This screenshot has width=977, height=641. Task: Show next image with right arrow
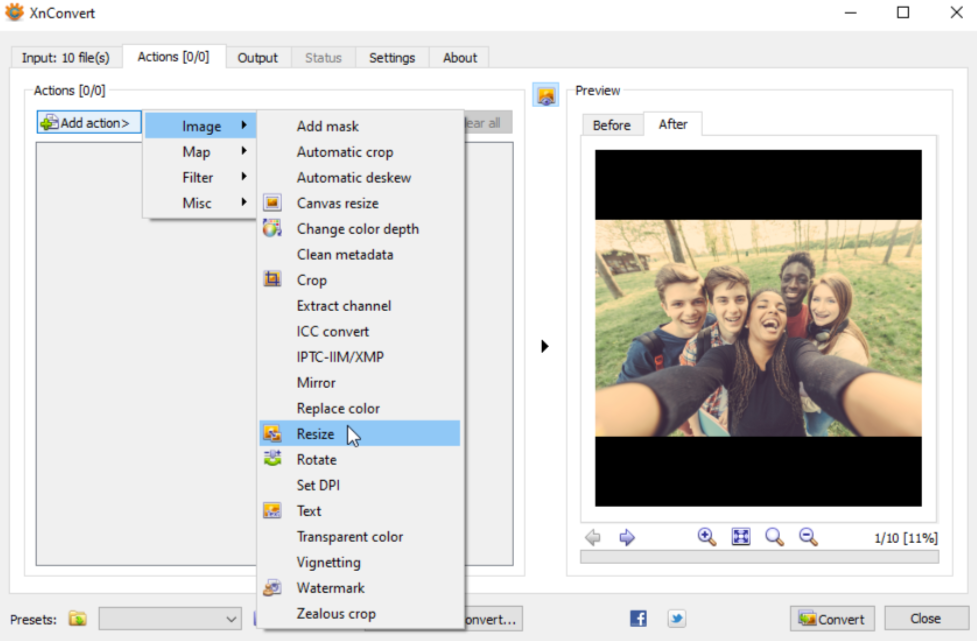[x=627, y=537]
